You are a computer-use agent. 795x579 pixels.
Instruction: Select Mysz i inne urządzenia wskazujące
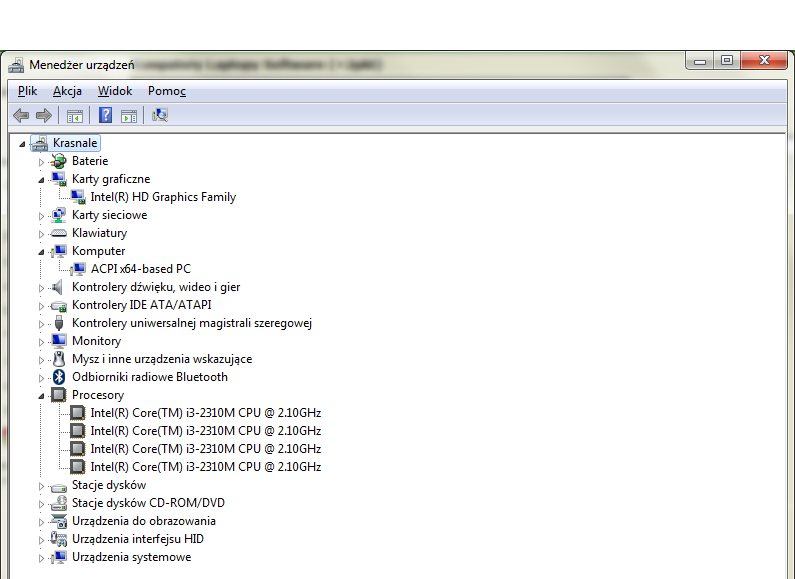tap(162, 359)
